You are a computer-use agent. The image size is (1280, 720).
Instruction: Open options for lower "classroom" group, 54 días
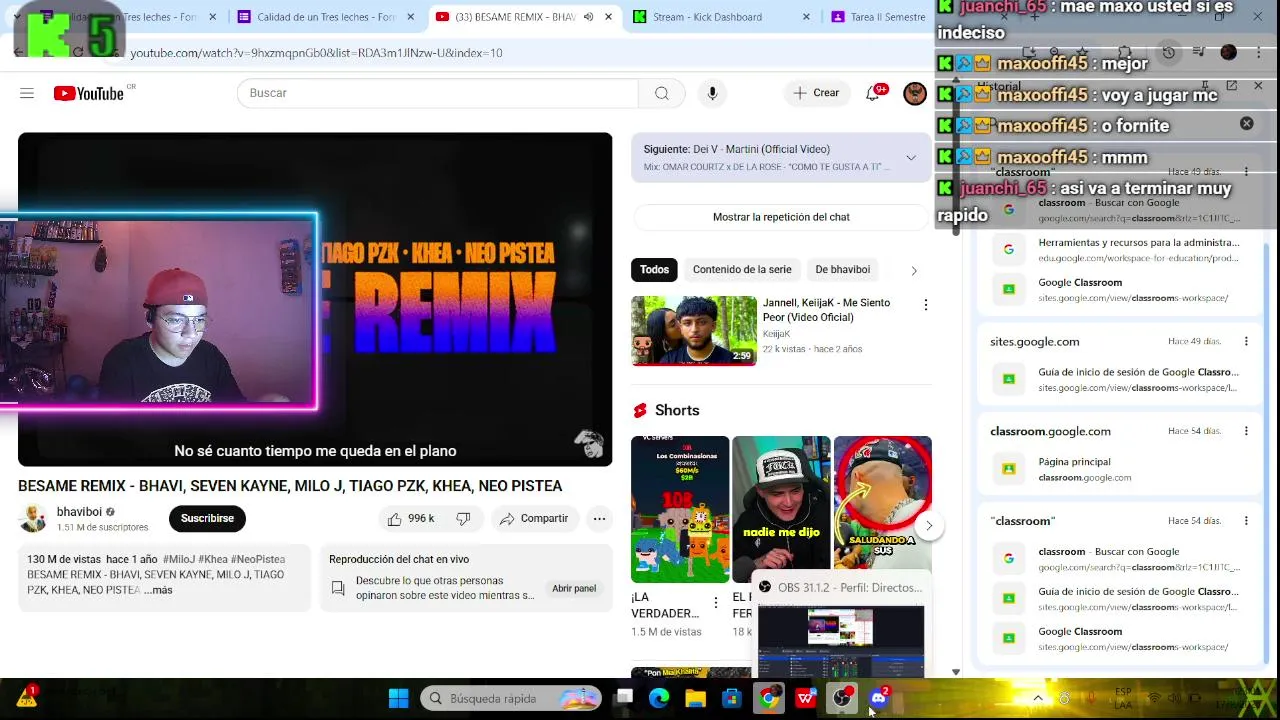(1246, 521)
